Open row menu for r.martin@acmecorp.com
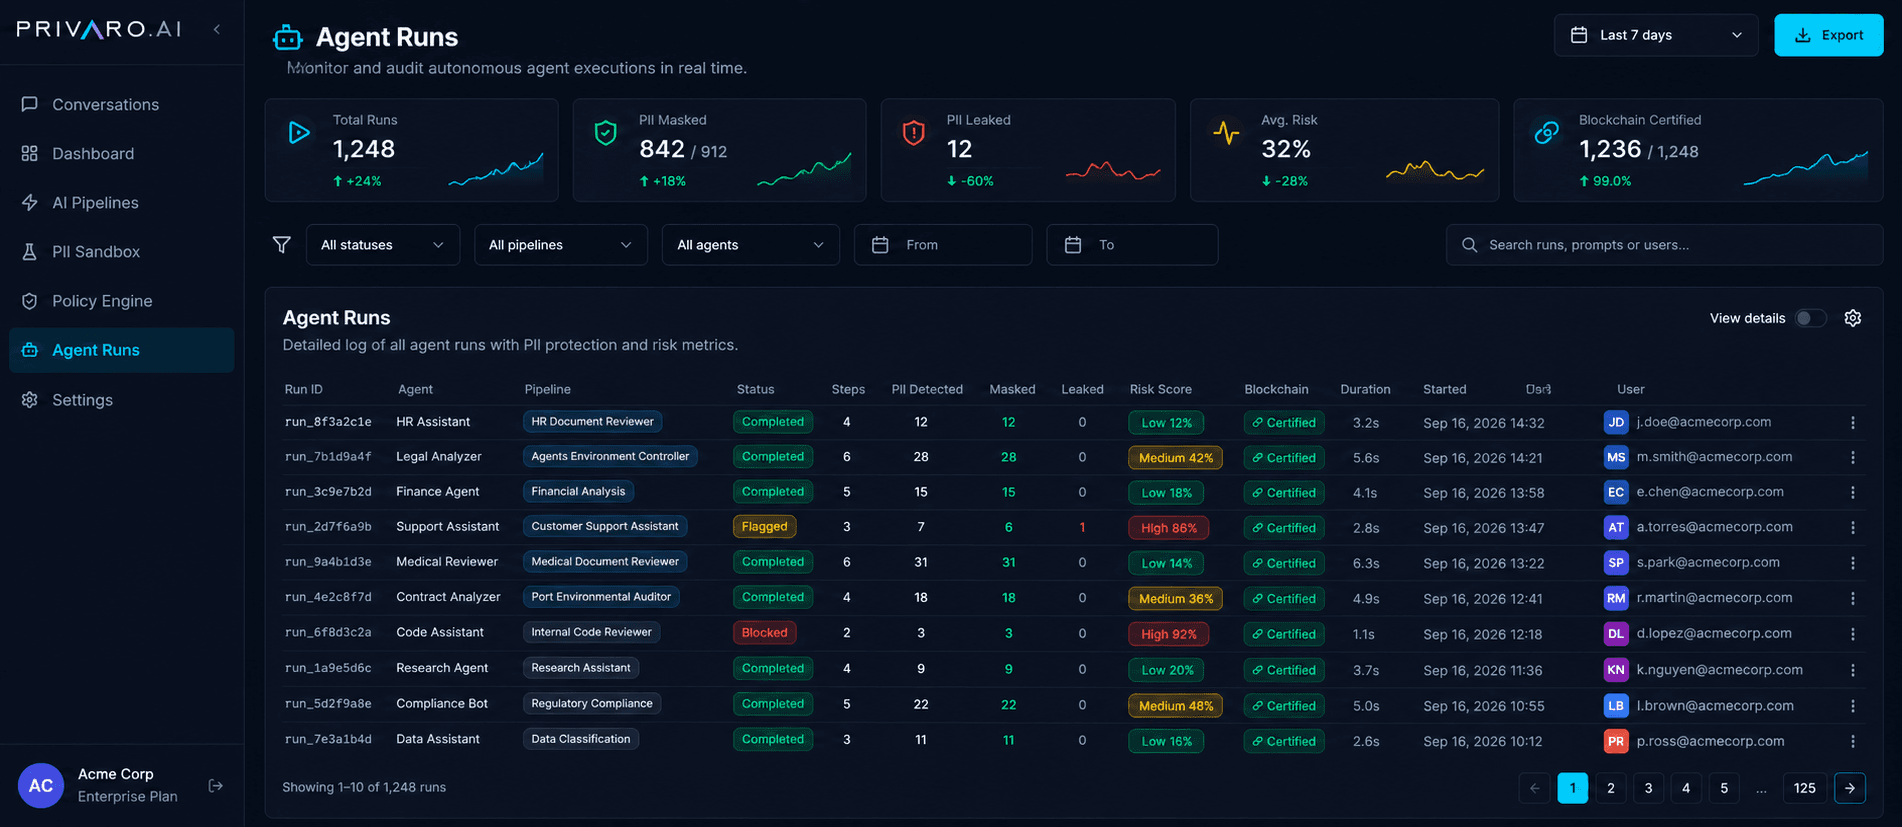Screen dimensions: 1902x827 (x=1853, y=599)
